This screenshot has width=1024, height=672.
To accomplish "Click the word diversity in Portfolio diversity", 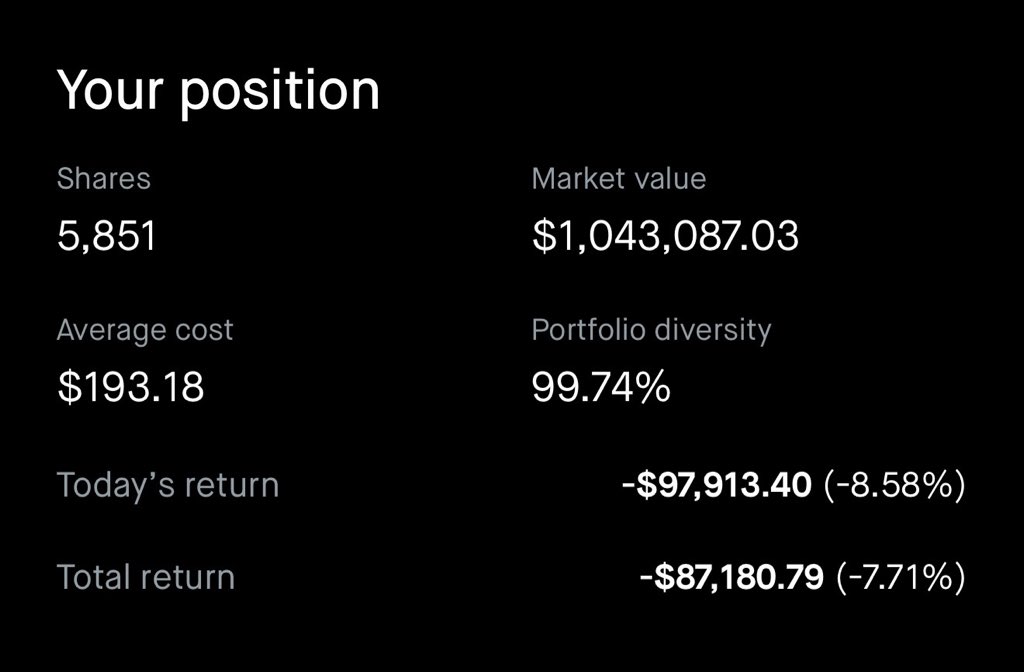I will [x=712, y=330].
